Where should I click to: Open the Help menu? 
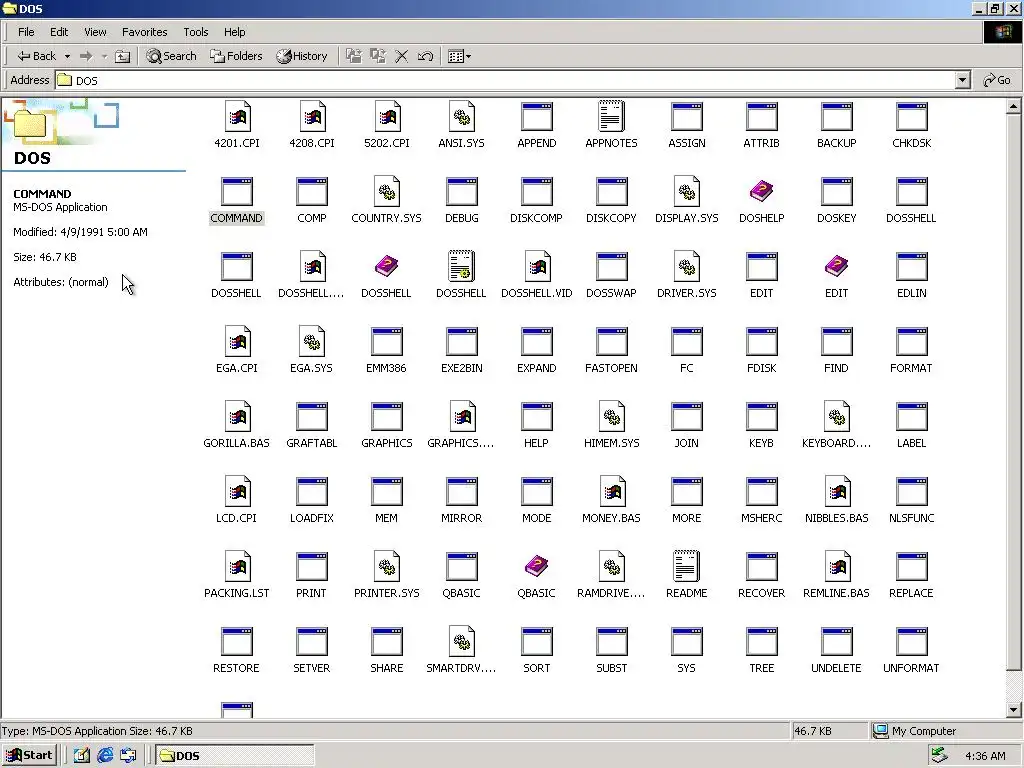[x=234, y=32]
